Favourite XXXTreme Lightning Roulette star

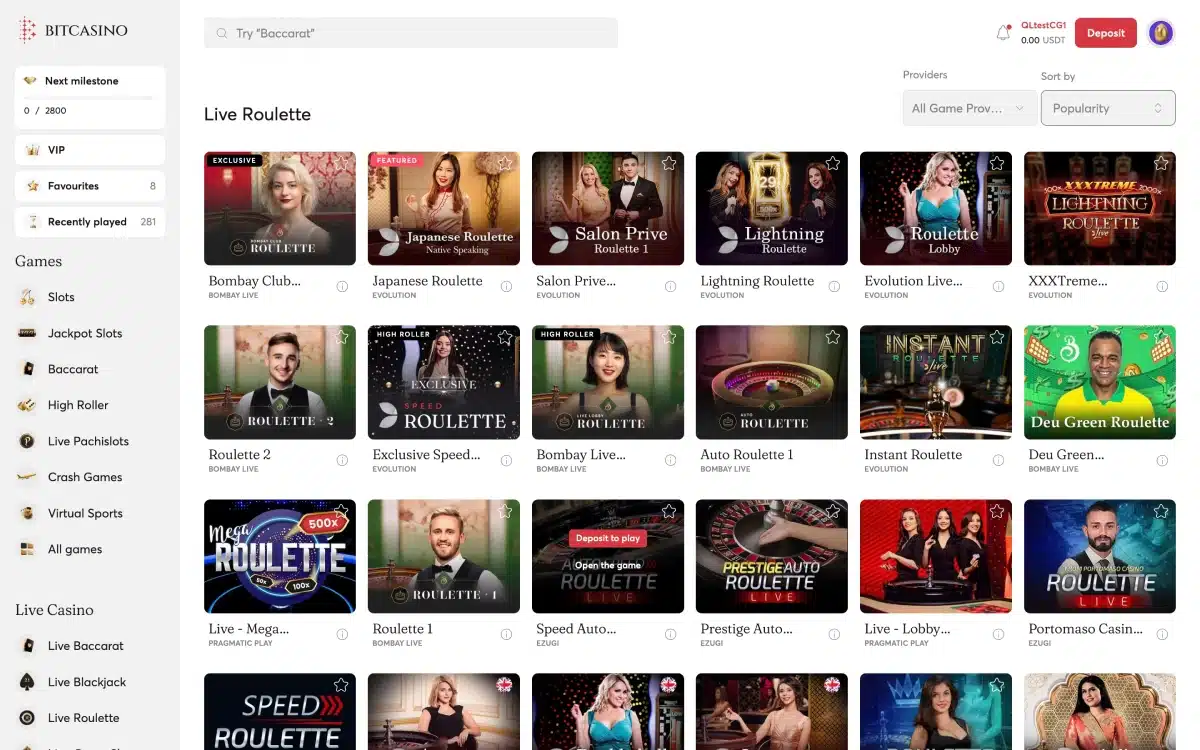tap(1161, 164)
